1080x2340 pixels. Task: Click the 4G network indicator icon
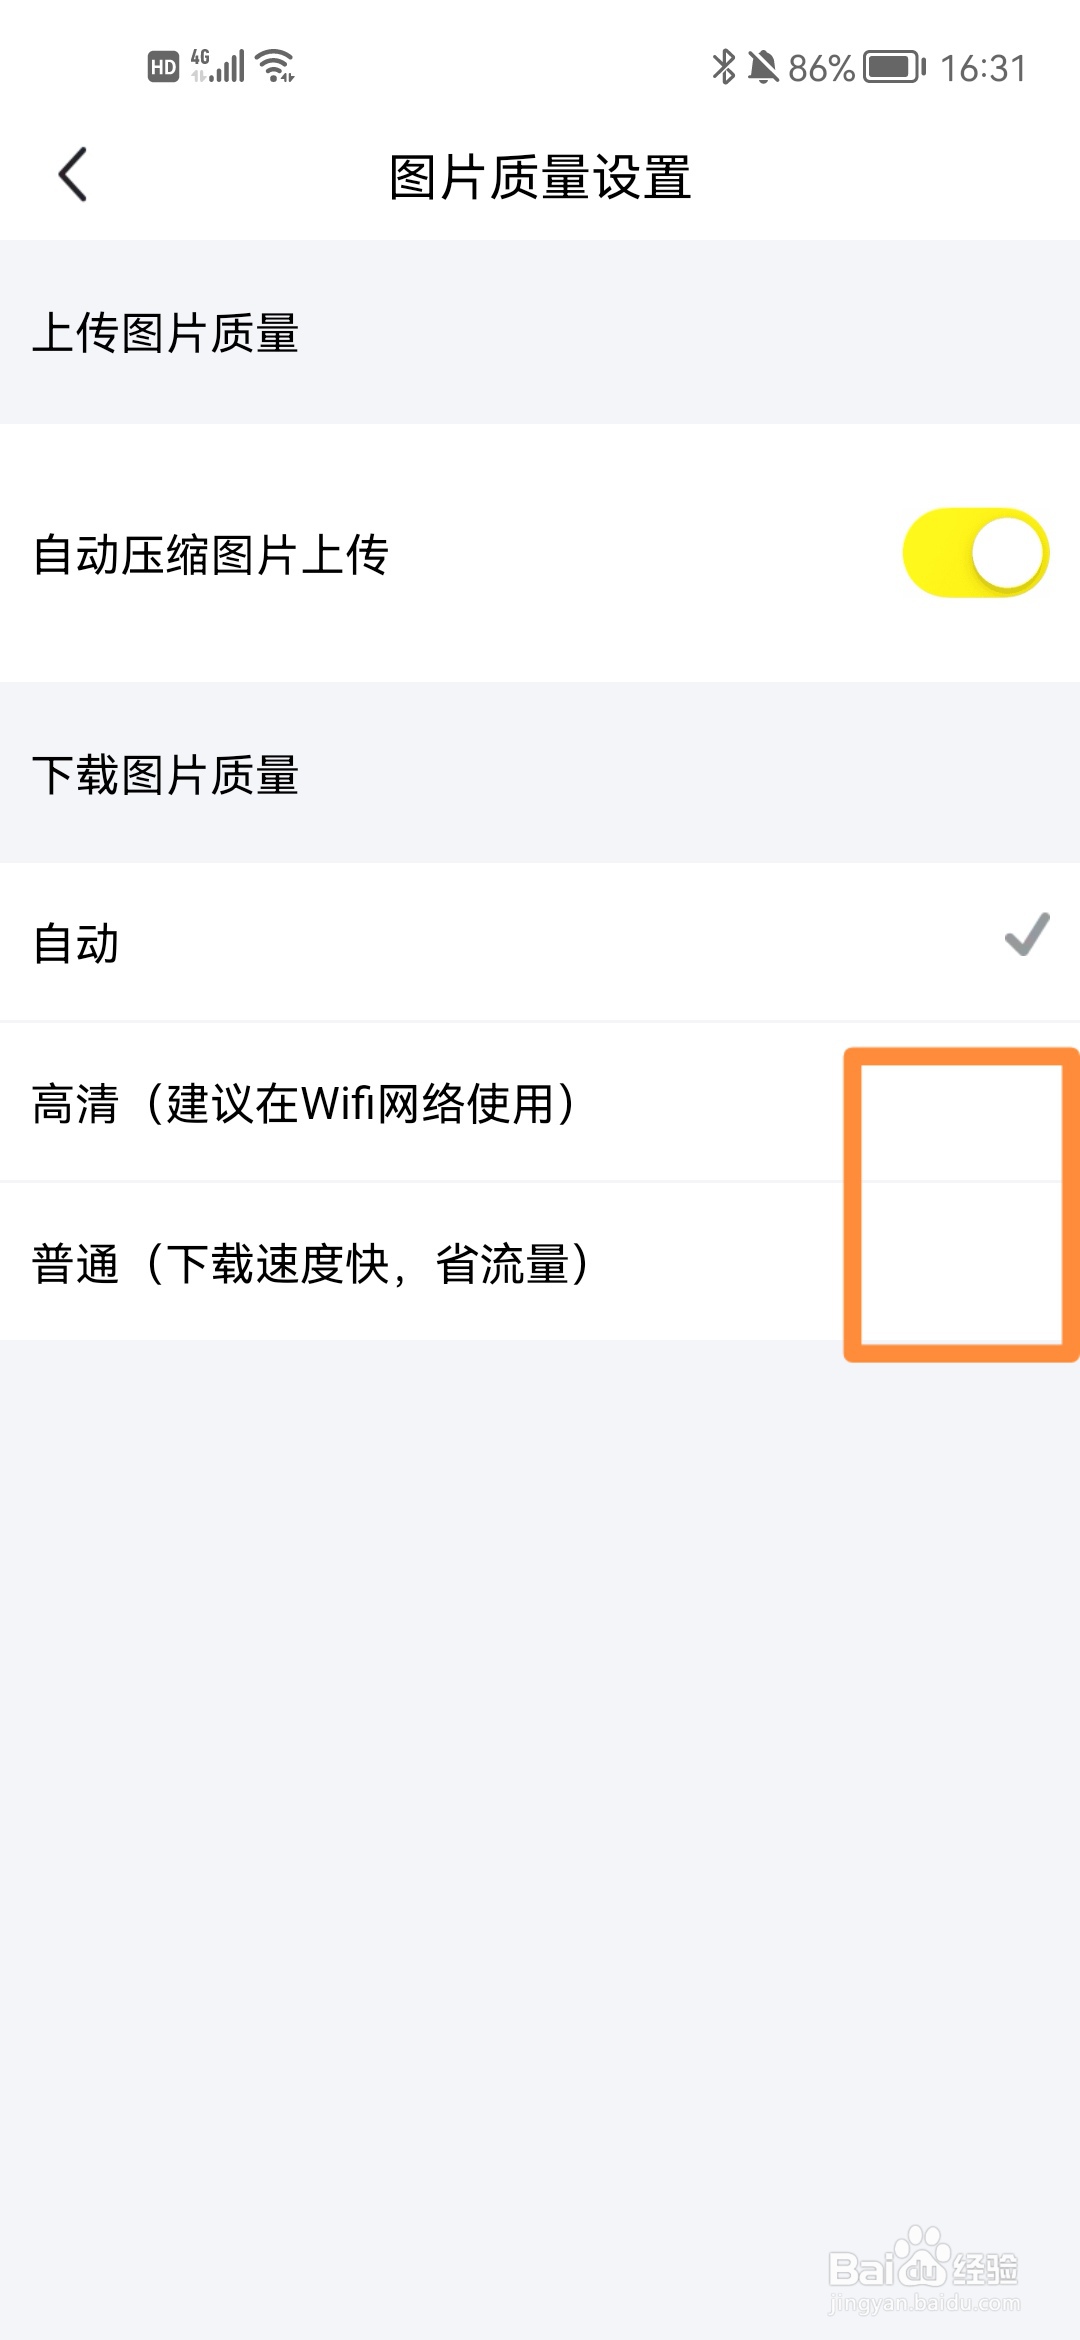pyautogui.click(x=199, y=60)
